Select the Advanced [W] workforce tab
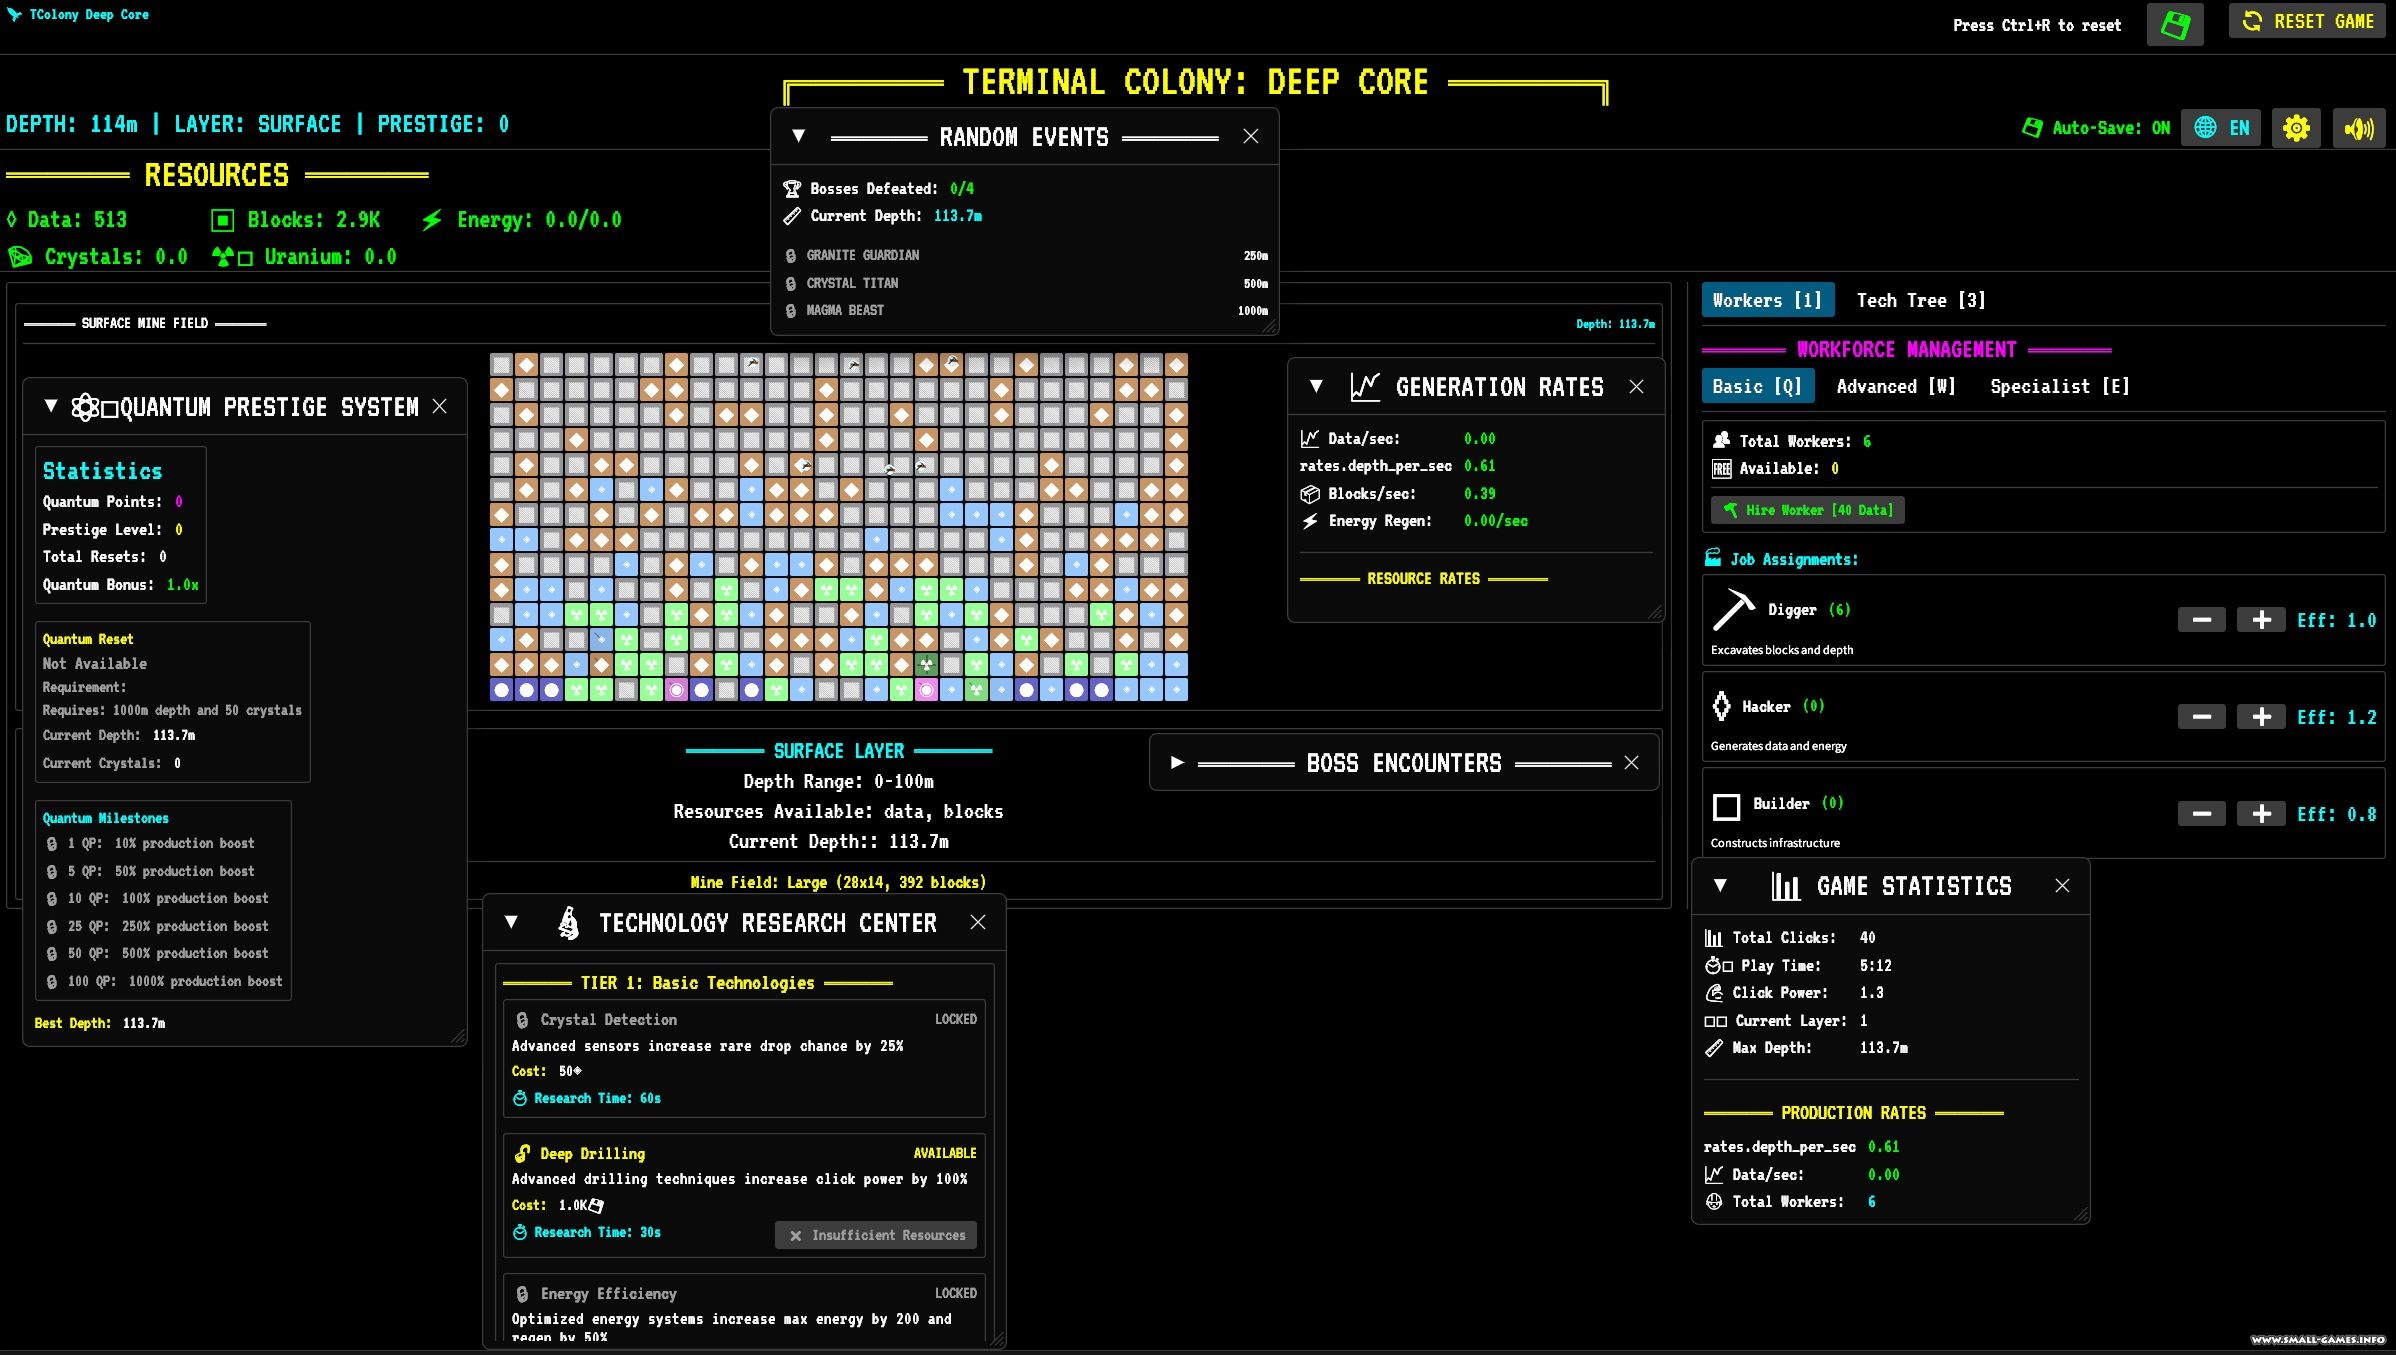2396x1355 pixels. [x=1895, y=387]
